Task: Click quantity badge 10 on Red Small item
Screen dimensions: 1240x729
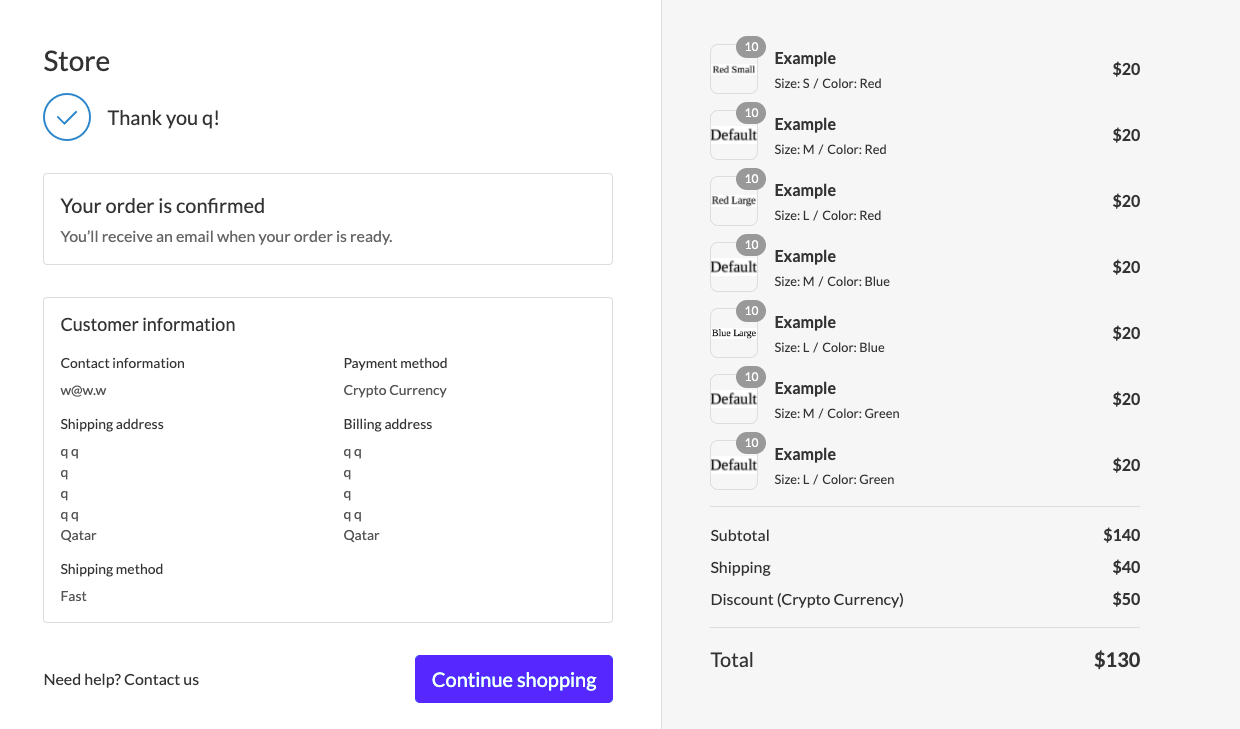Action: click(751, 47)
